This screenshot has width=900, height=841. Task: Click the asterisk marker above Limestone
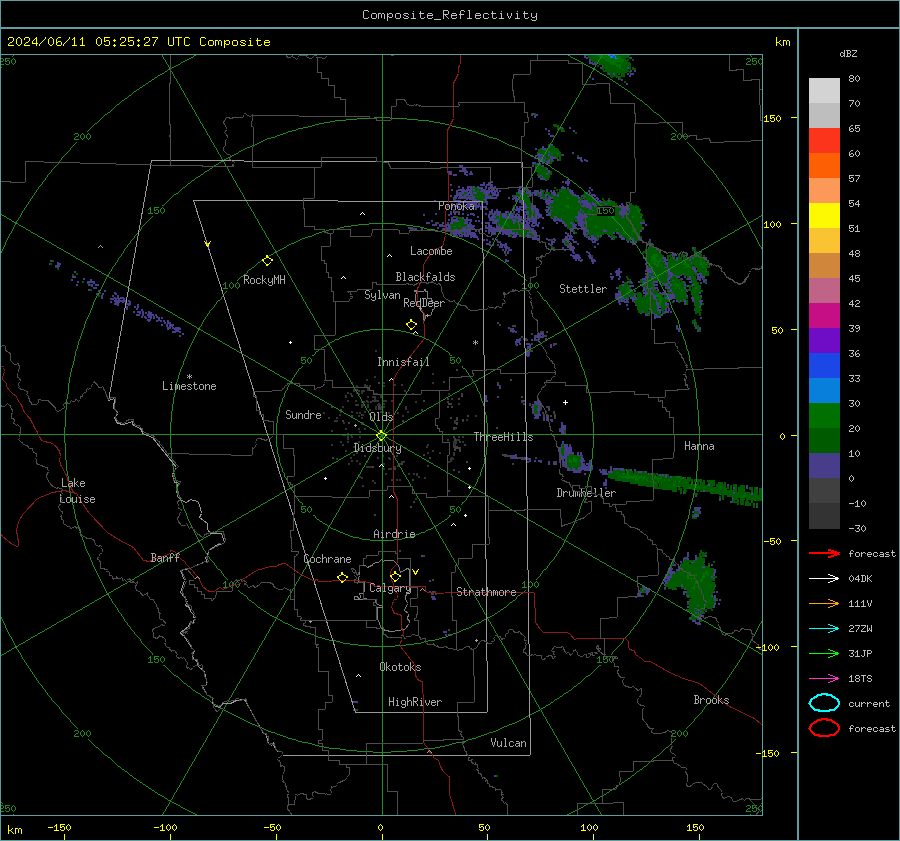(189, 377)
